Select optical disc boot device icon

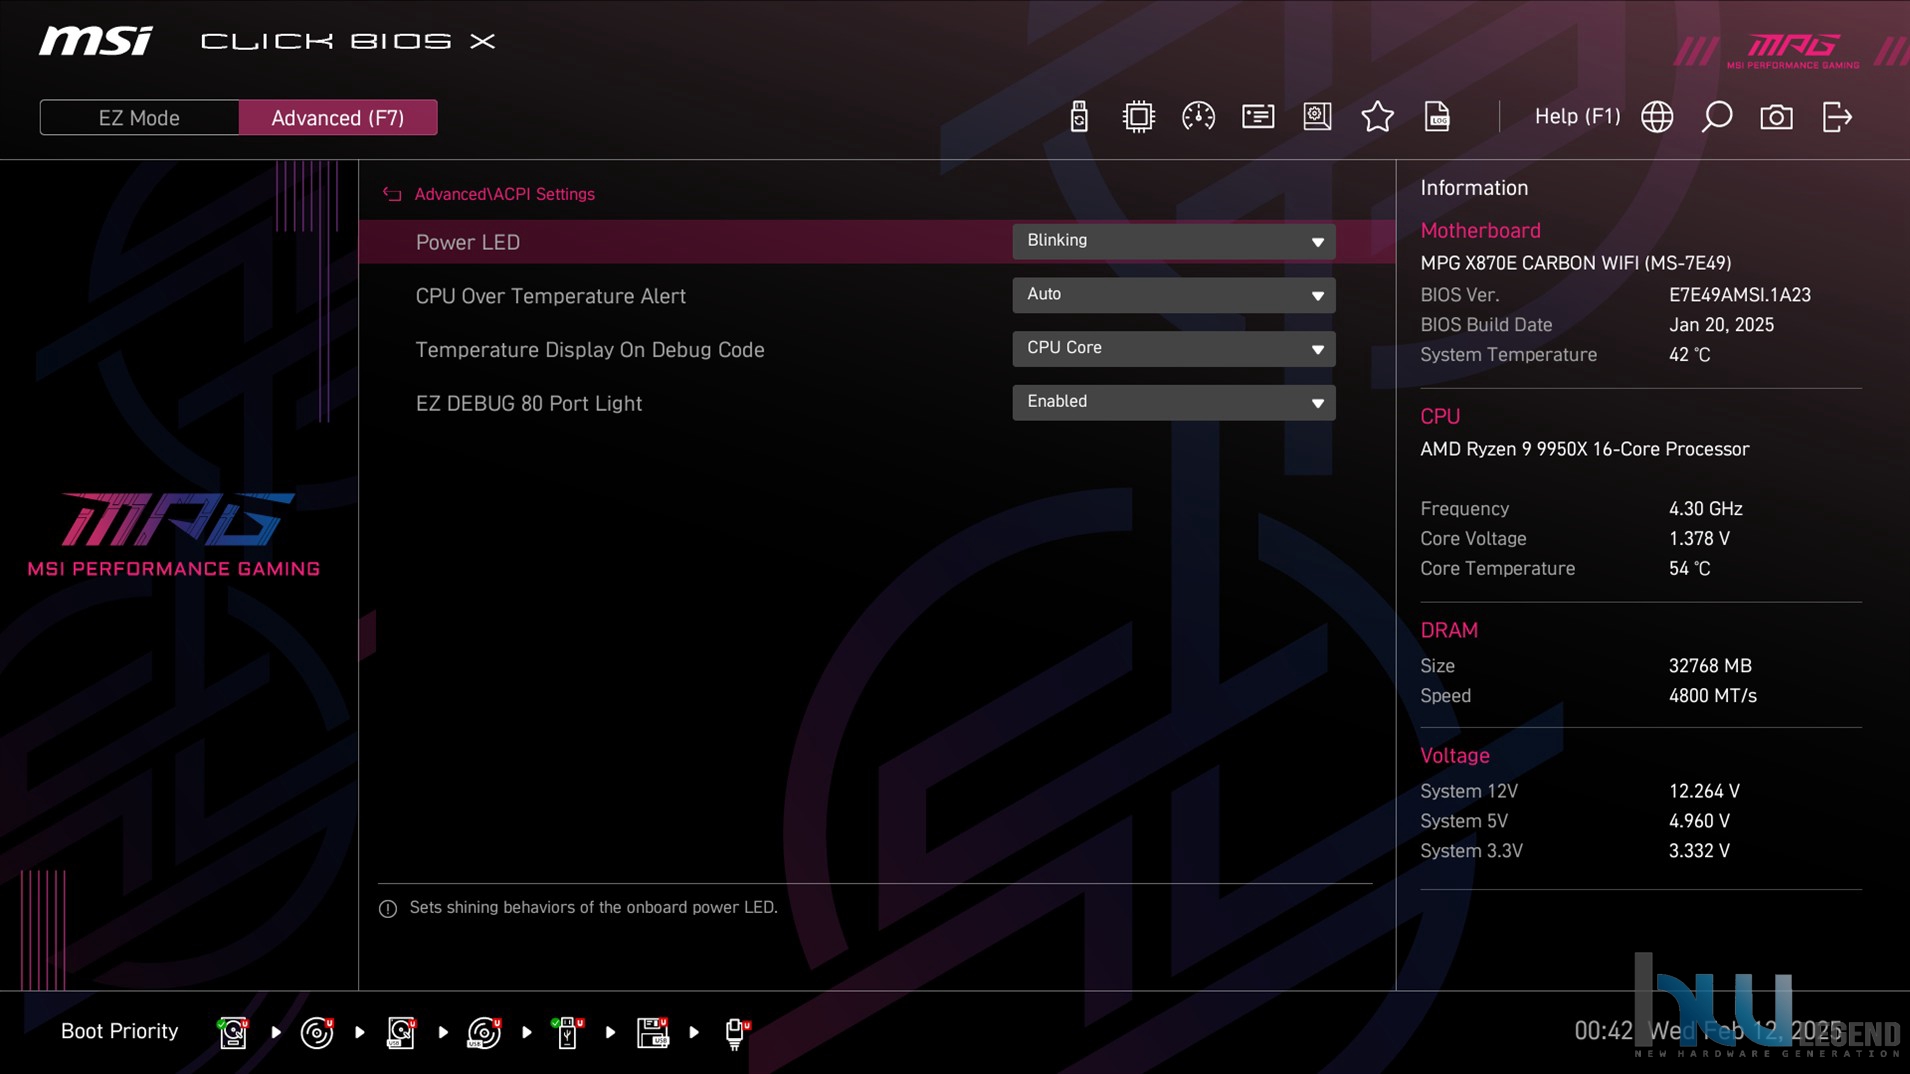coord(317,1032)
